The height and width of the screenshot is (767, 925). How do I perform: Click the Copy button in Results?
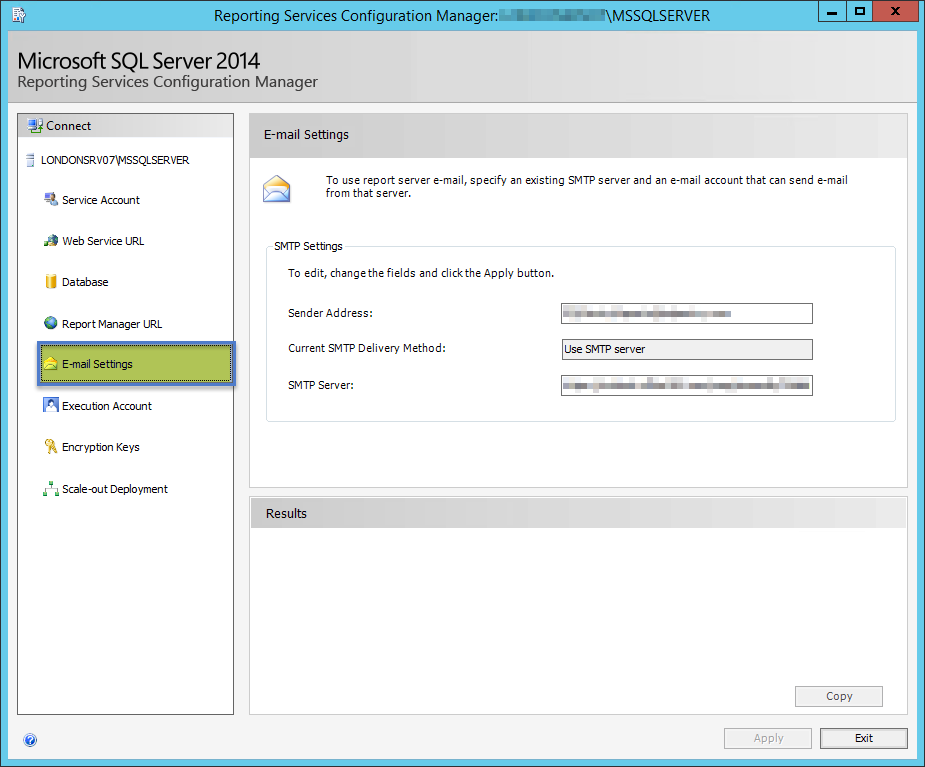838,696
